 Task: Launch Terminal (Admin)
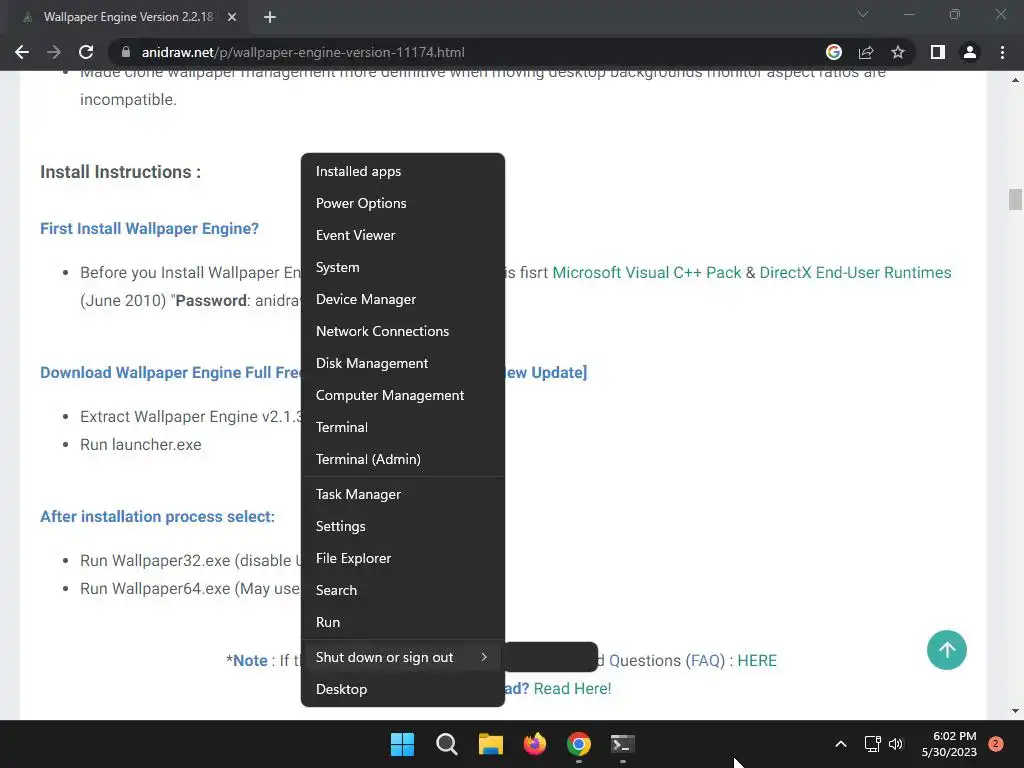click(403, 459)
